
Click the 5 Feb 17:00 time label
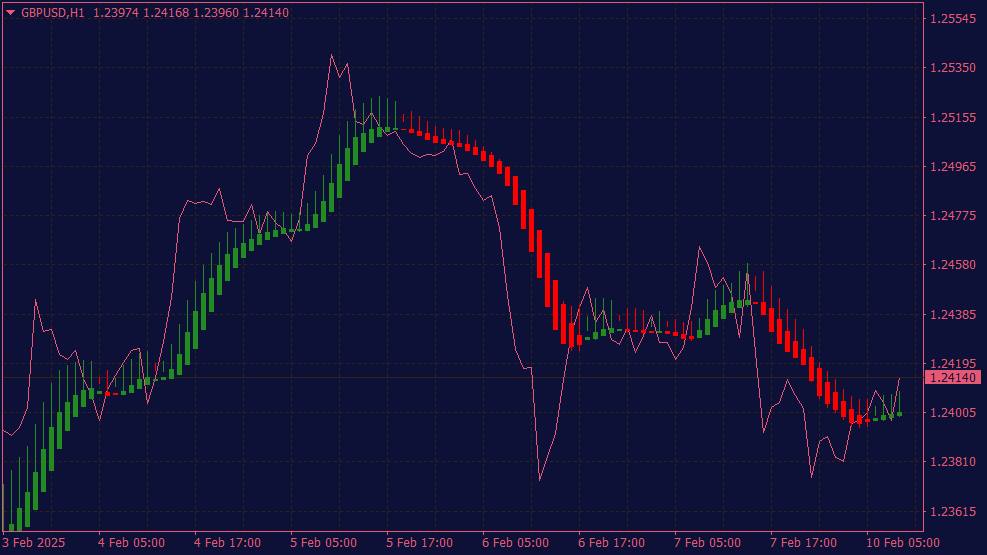coord(419,542)
